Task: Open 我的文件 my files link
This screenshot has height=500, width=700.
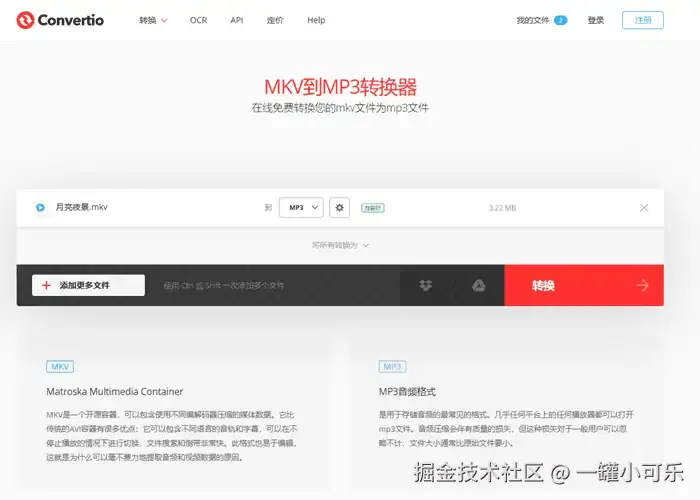Action: click(x=533, y=20)
